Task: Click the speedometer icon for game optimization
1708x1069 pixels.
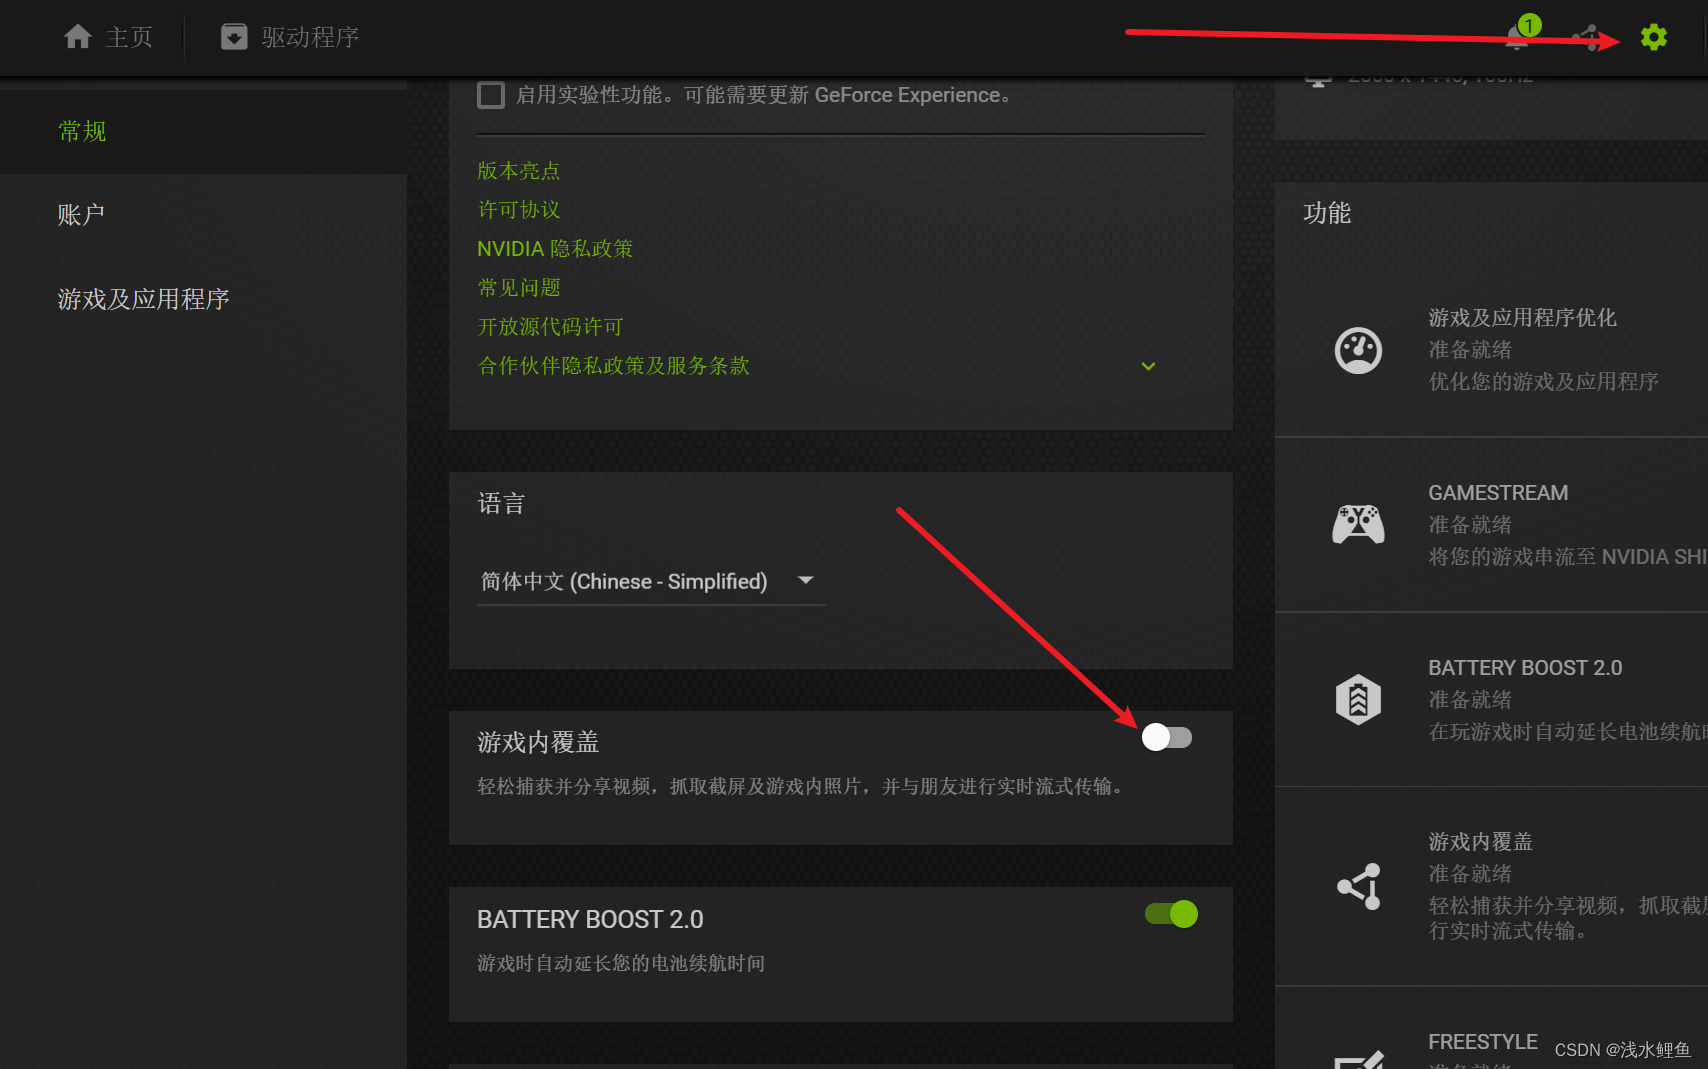Action: click(x=1358, y=350)
